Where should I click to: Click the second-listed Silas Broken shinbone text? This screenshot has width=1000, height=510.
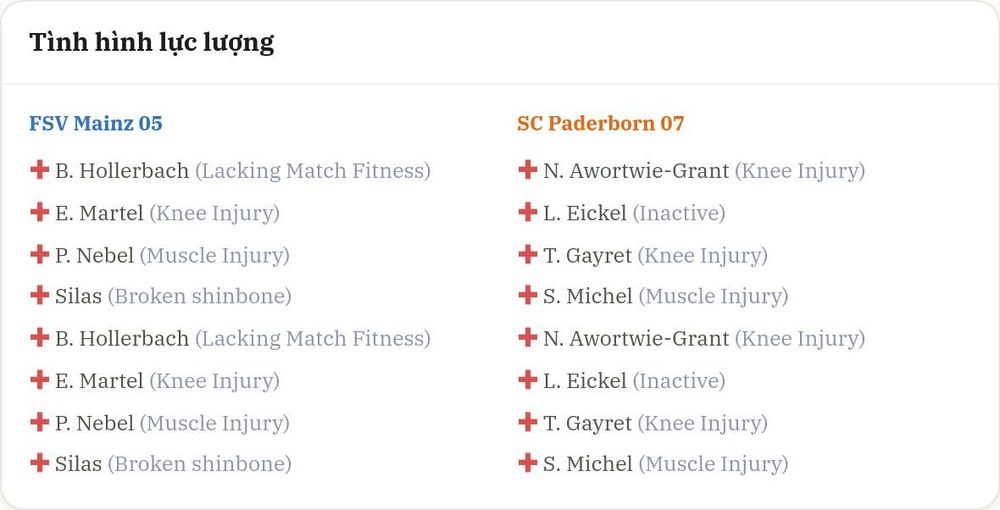(x=199, y=464)
